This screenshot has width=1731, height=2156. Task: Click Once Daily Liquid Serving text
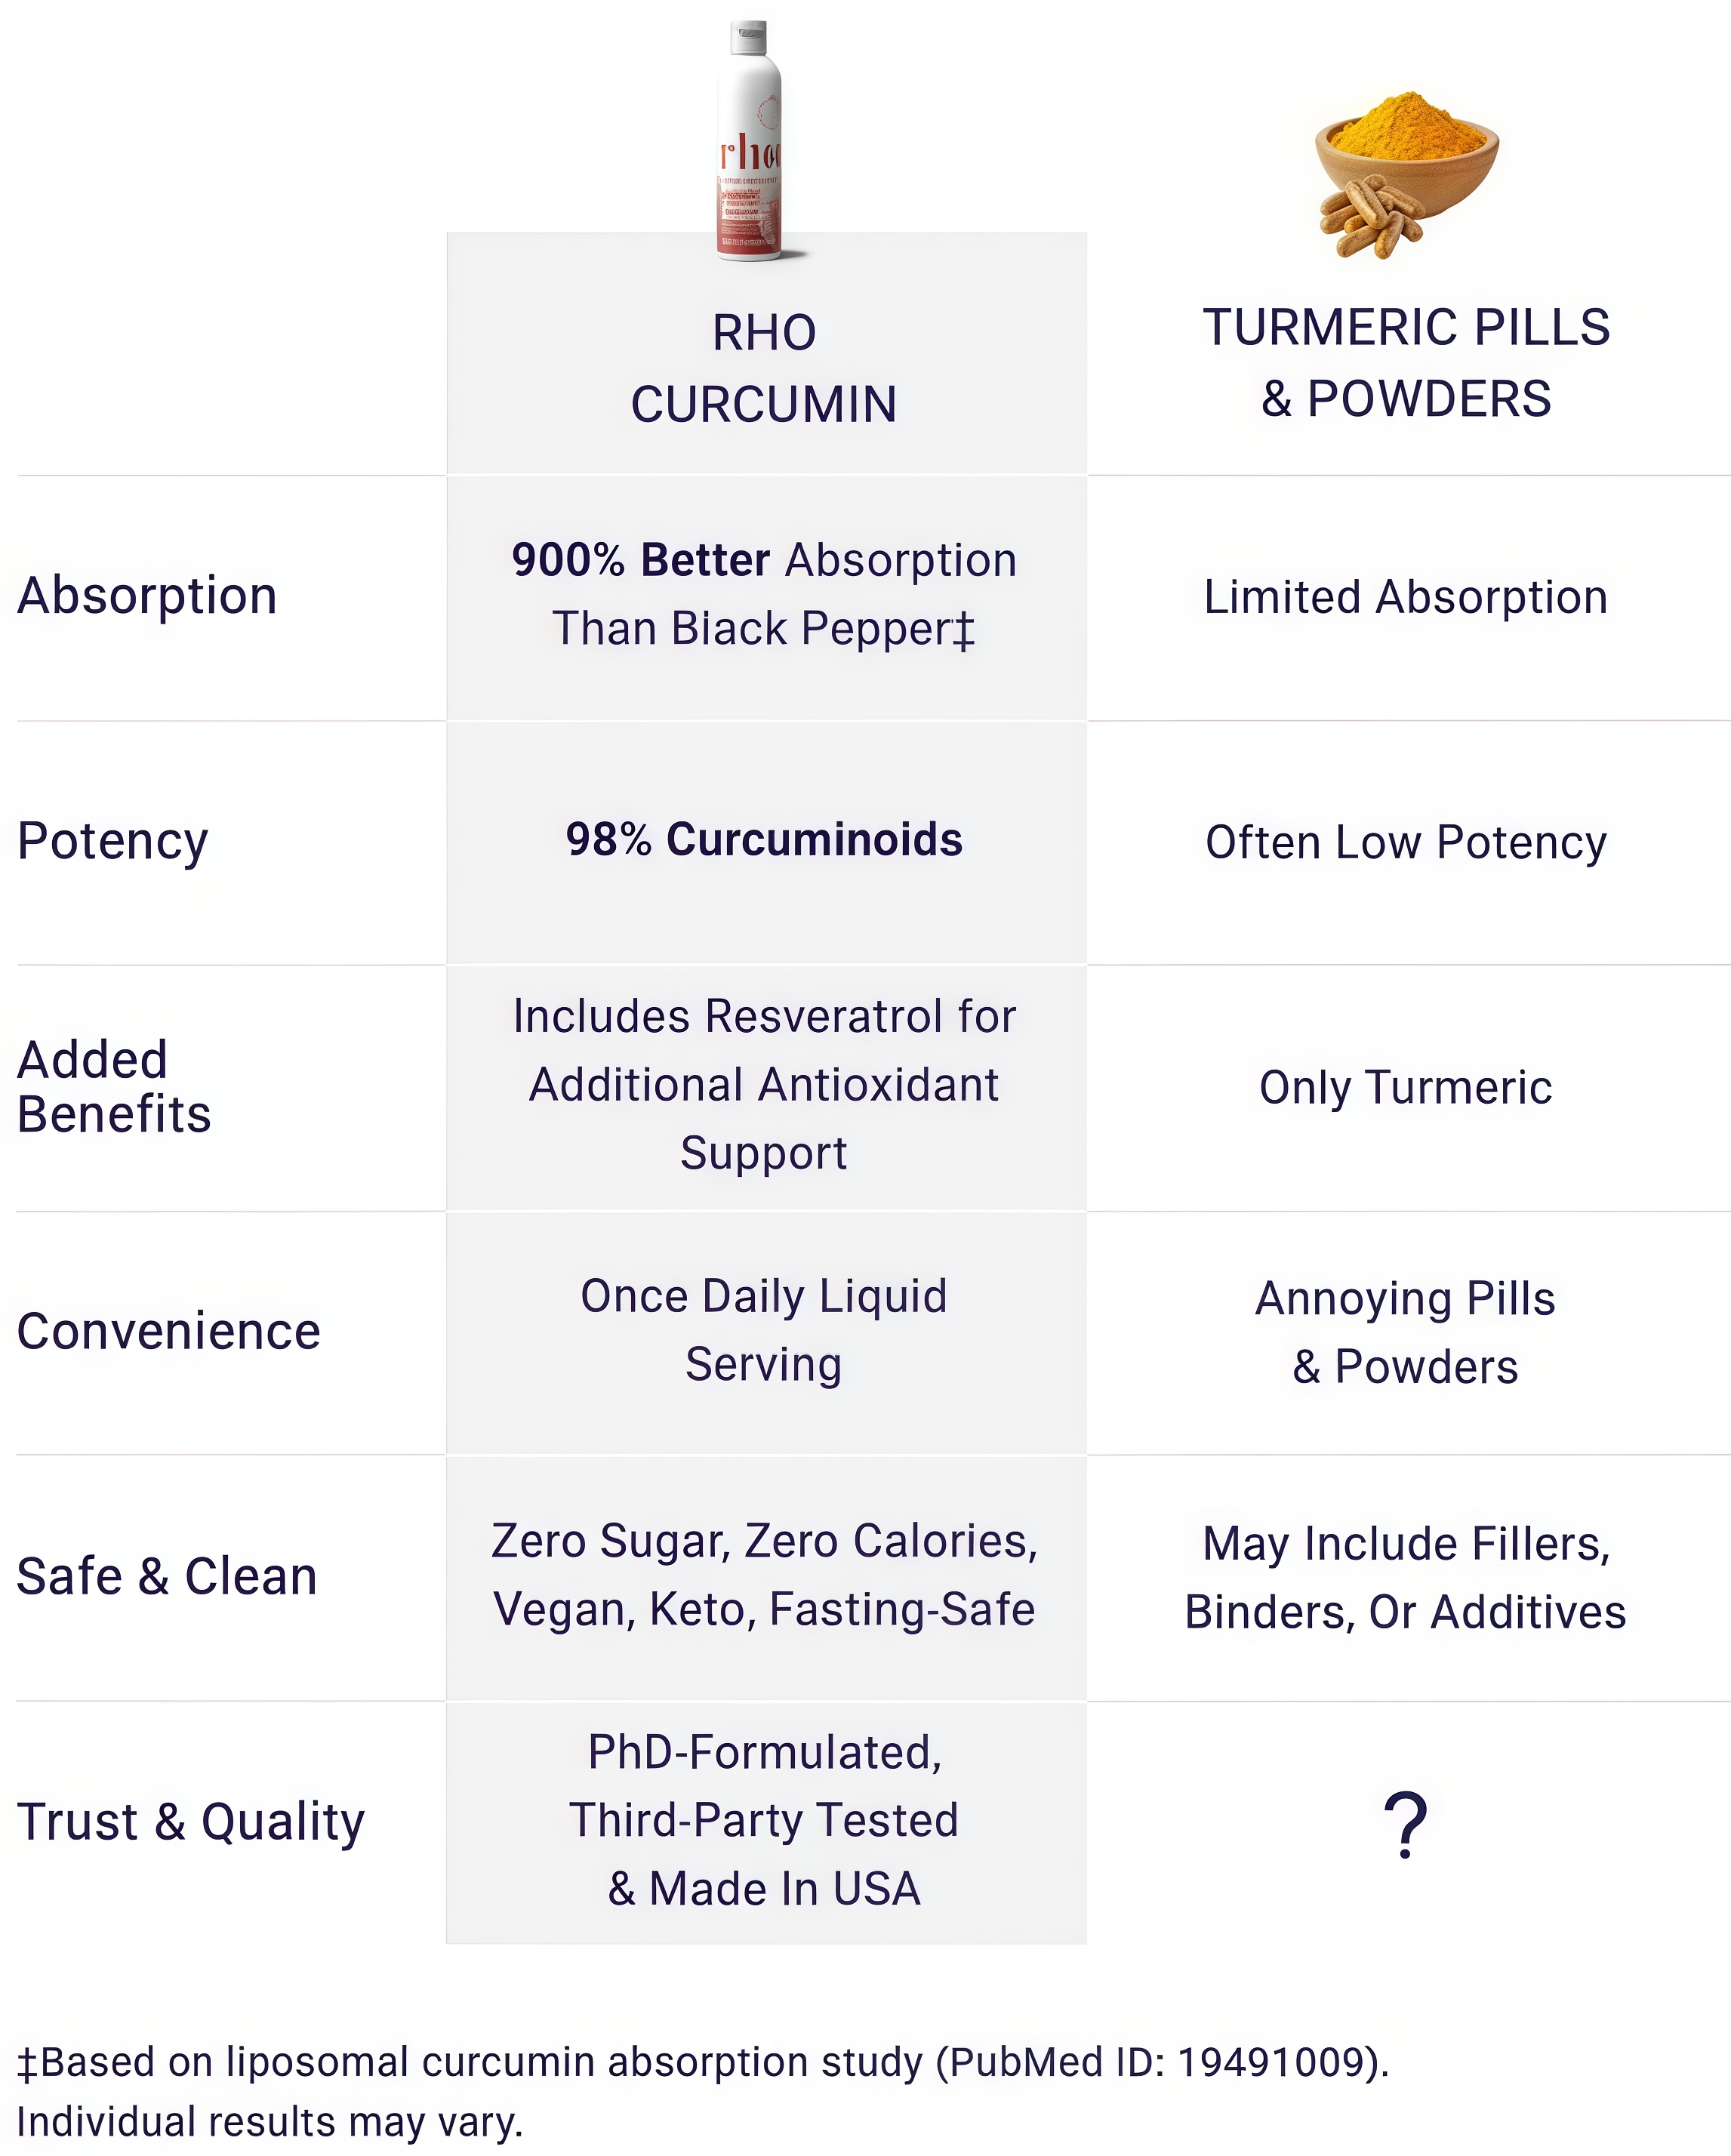(764, 1330)
